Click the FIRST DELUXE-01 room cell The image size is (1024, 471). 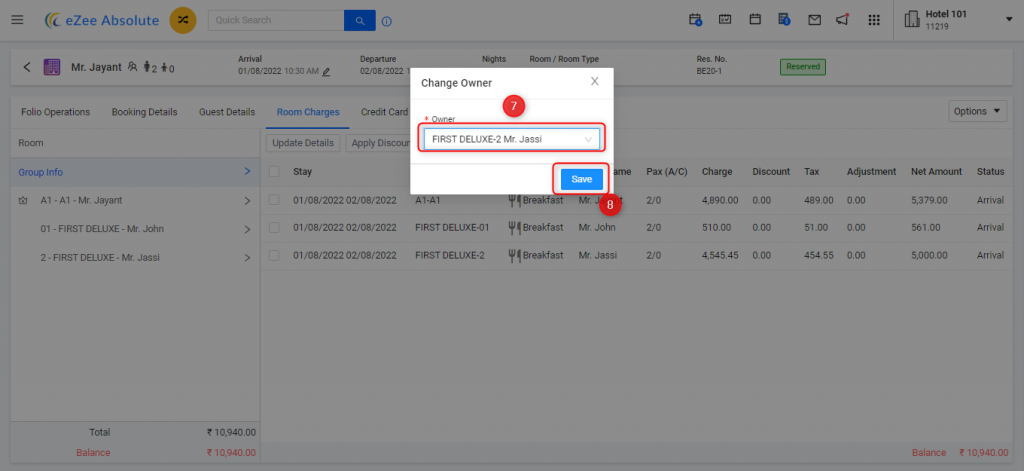point(452,228)
